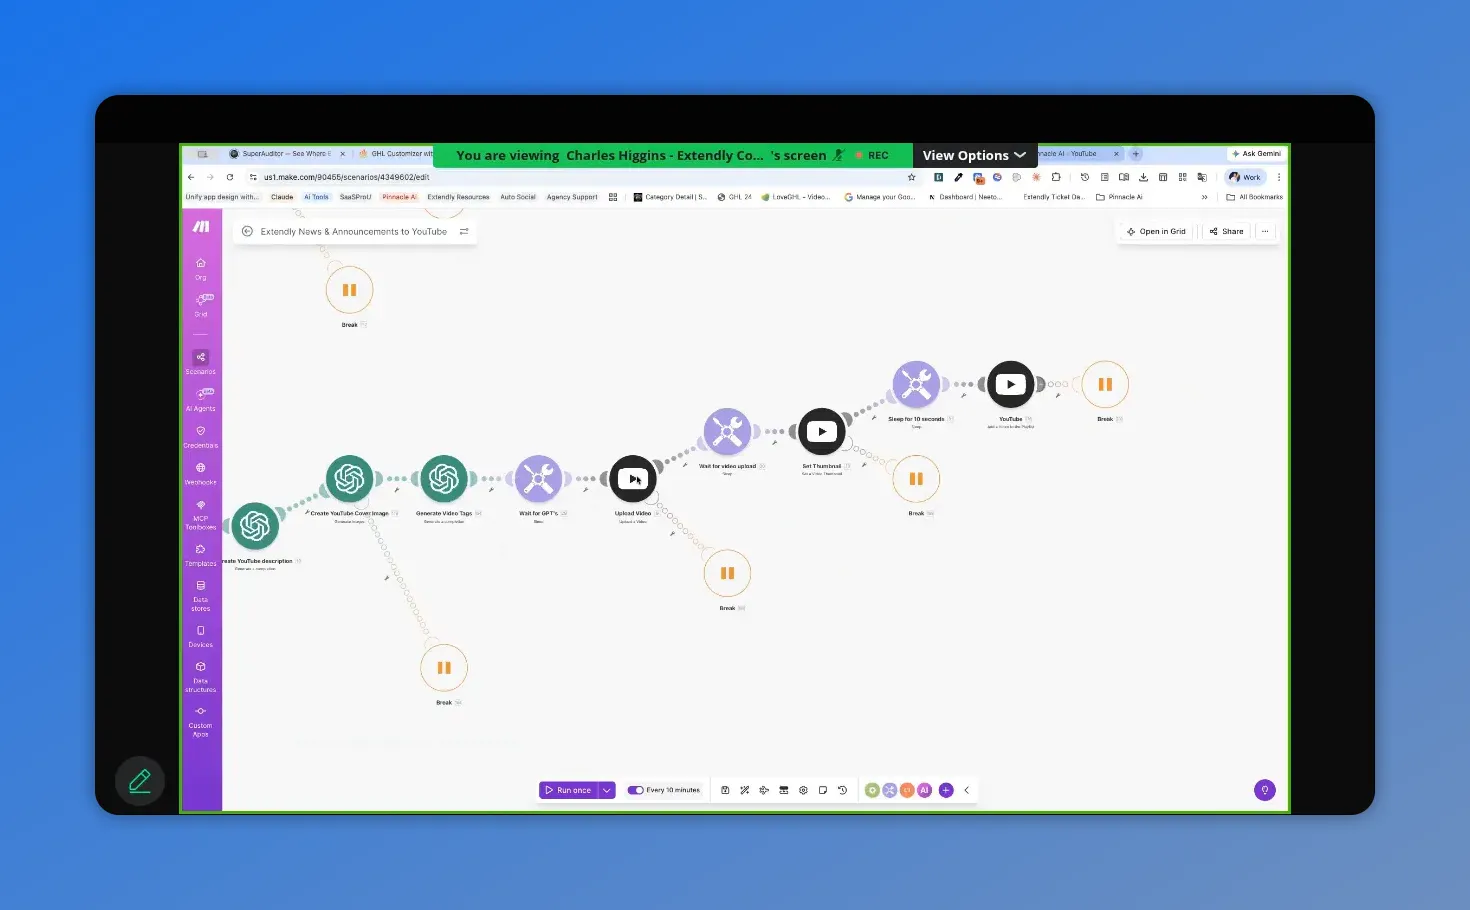This screenshot has height=910, width=1470.
Task: Open the View Options dropdown
Action: click(x=973, y=154)
